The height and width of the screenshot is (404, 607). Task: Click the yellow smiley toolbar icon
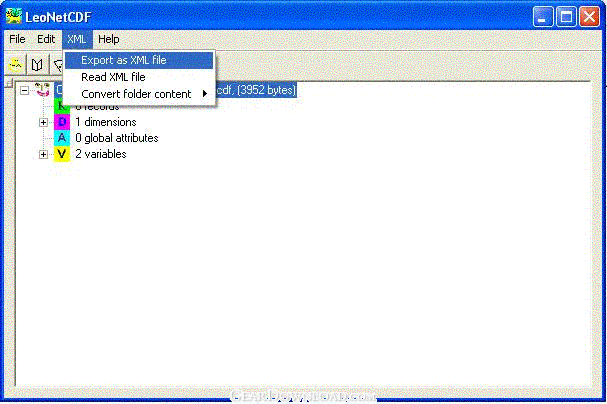[15, 65]
